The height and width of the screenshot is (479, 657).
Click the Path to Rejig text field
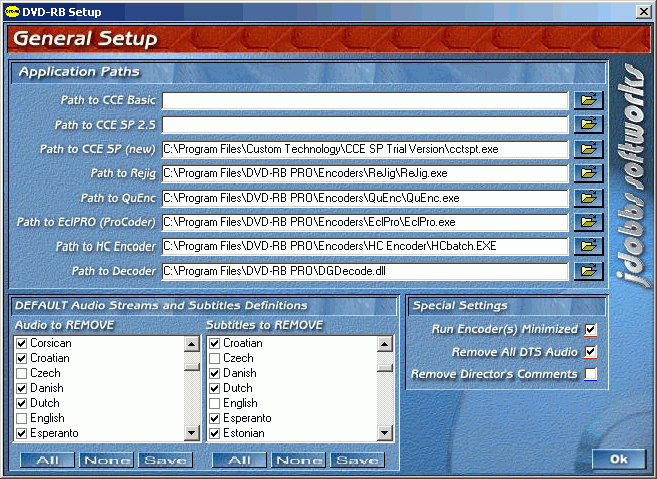[x=365, y=173]
